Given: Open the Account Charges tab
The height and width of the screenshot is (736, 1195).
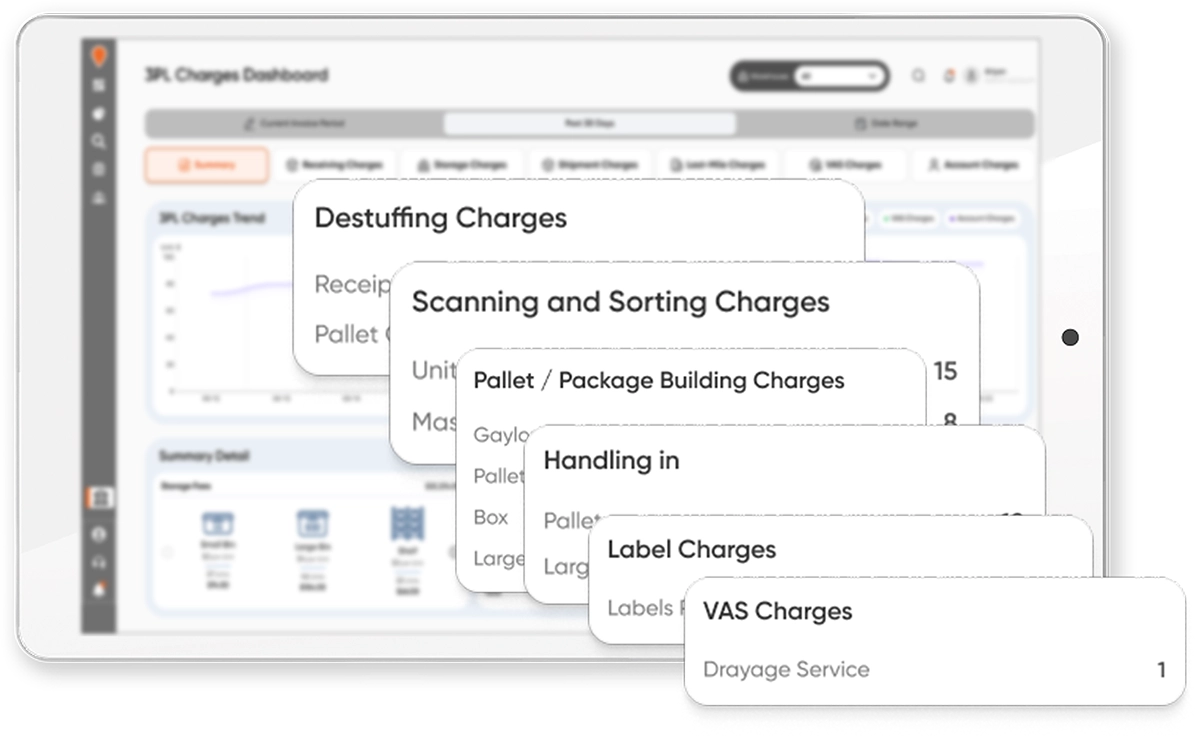Looking at the screenshot, I should (x=972, y=165).
